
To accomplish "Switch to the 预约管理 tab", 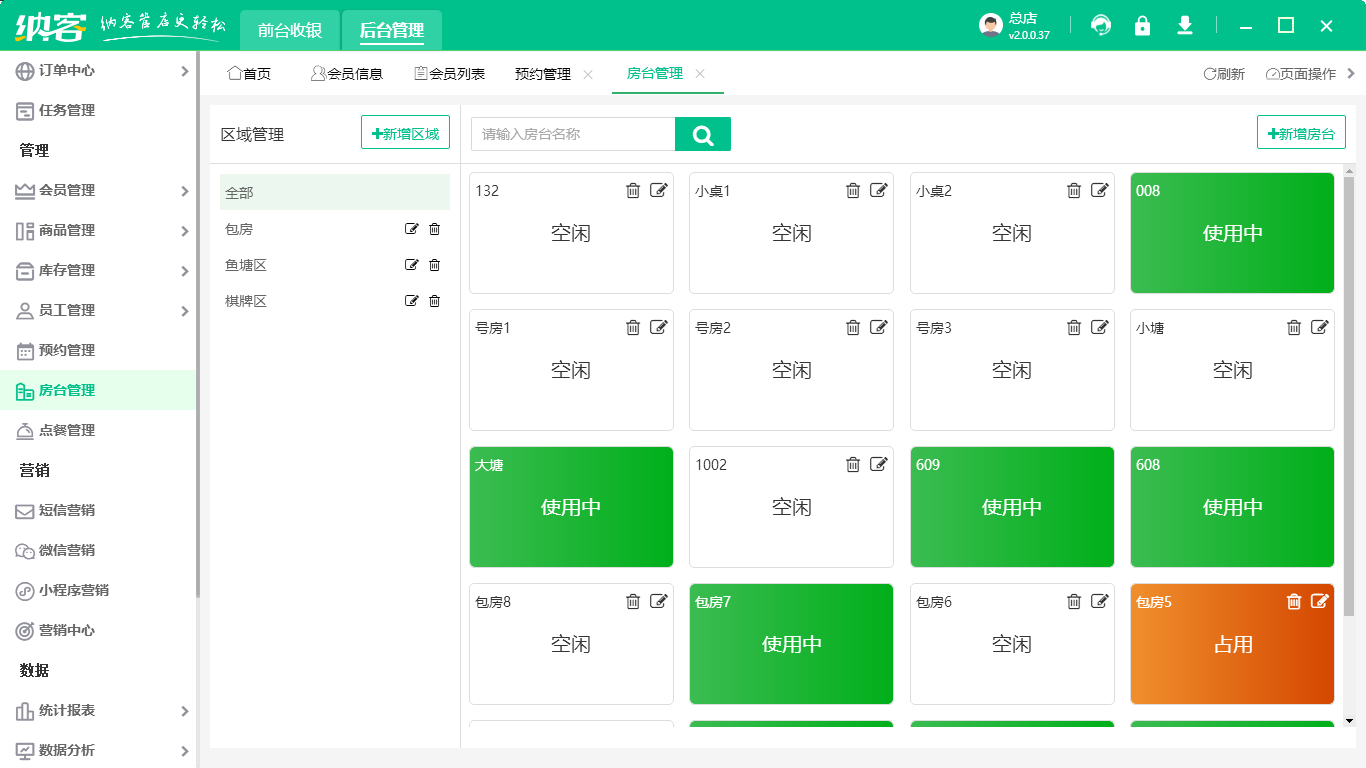I will click(x=543, y=73).
